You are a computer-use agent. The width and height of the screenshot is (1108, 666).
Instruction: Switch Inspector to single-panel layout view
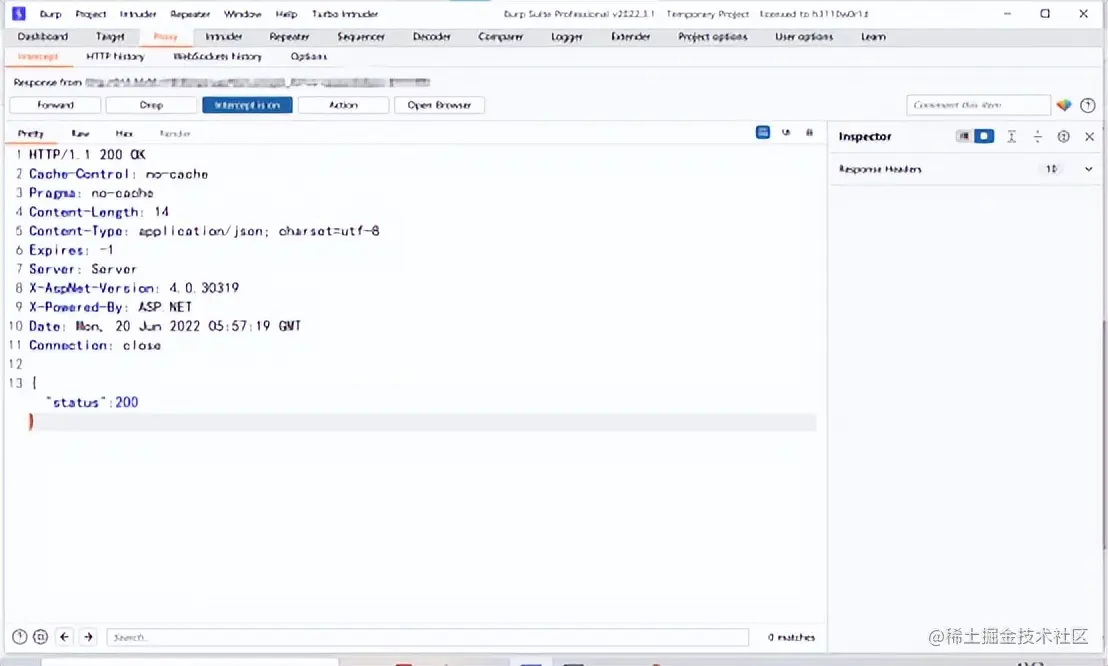click(984, 136)
